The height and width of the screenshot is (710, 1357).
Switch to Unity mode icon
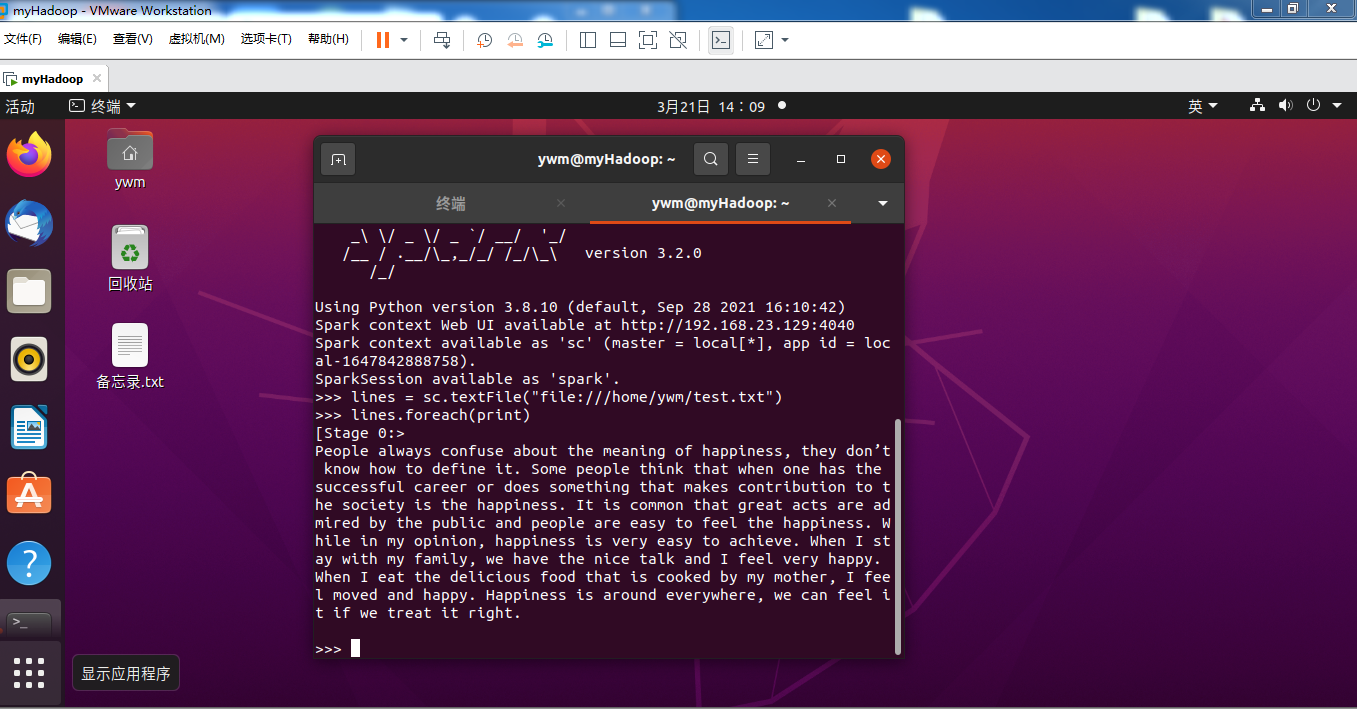678,40
